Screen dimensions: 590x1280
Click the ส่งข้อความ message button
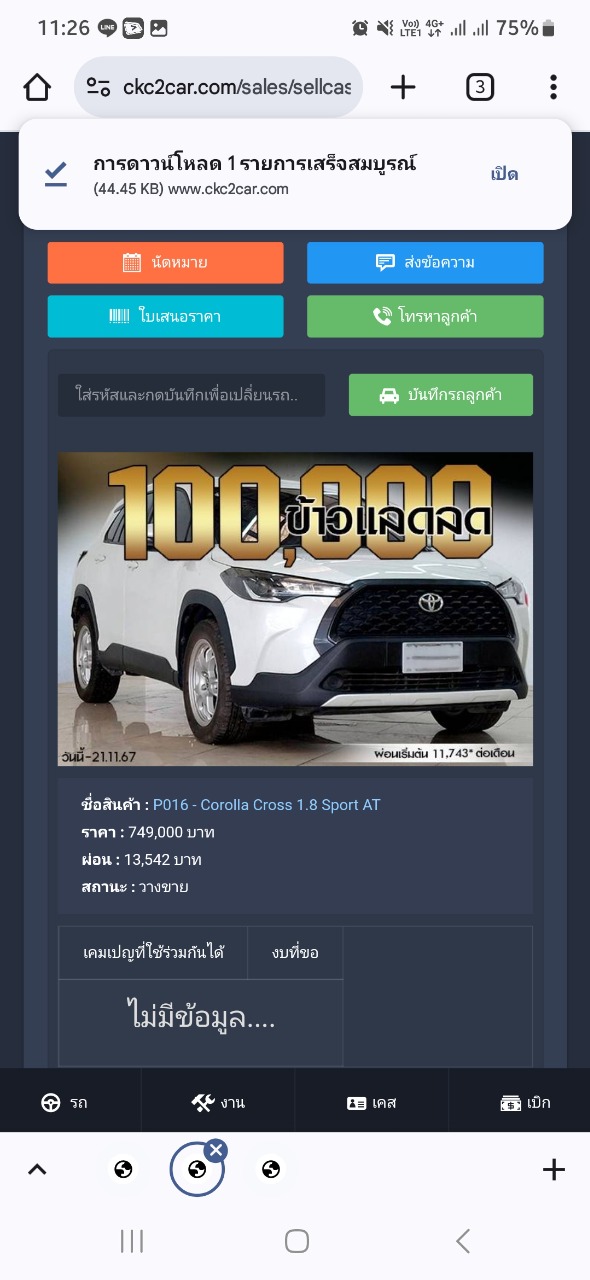pos(425,263)
